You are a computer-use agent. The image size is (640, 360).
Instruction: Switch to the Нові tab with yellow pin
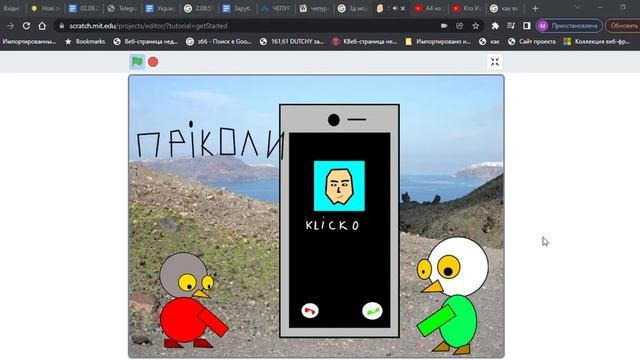pos(45,8)
